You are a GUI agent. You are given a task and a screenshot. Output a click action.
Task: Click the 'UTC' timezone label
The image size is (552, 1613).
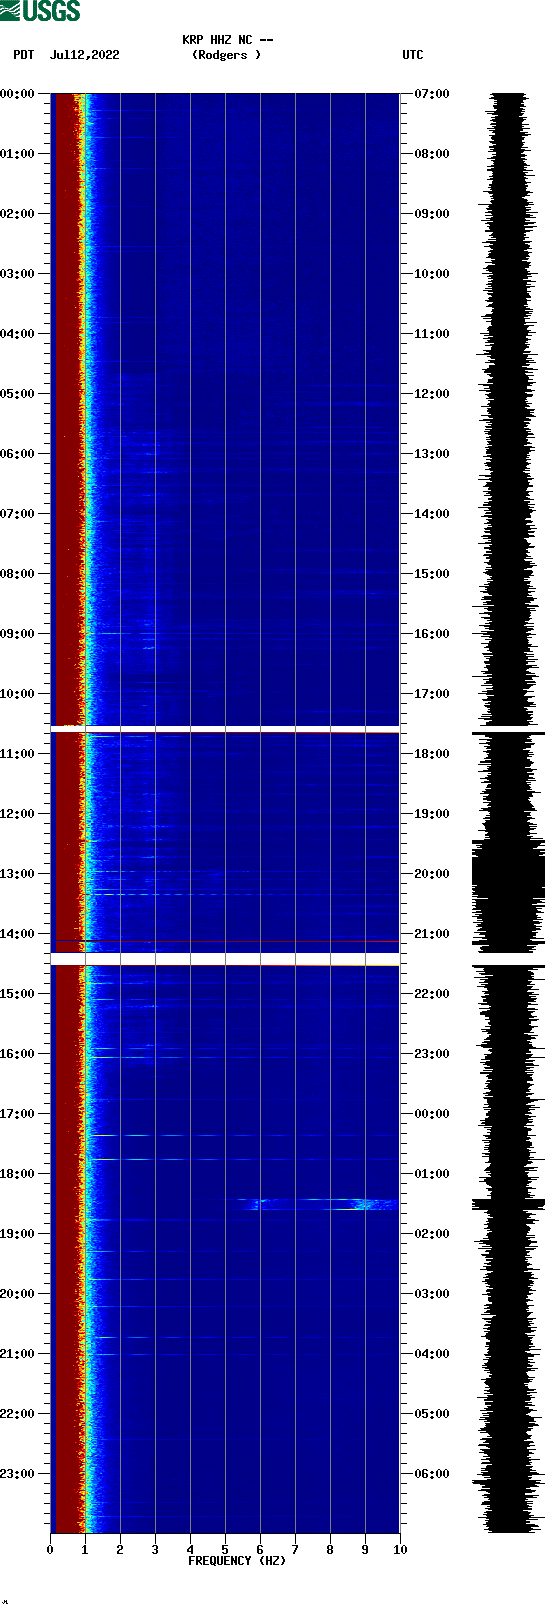413,55
